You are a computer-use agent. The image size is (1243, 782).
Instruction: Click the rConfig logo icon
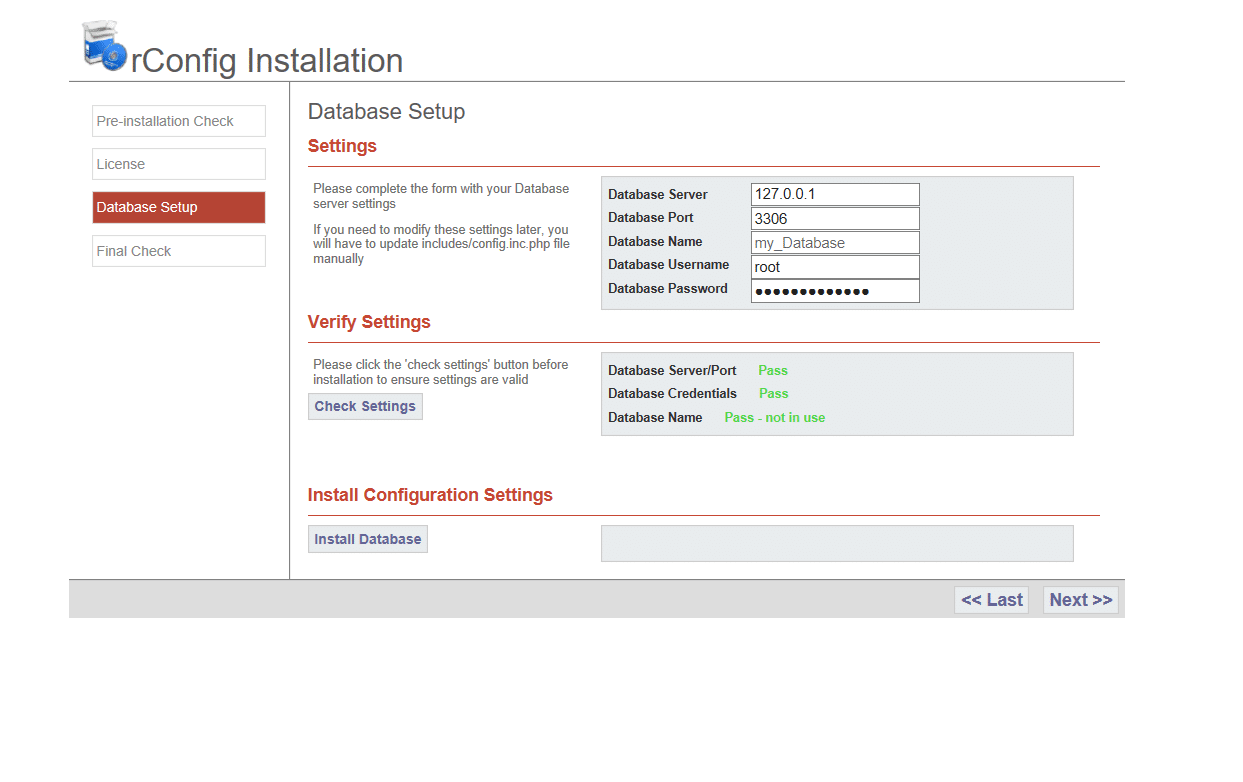pyautogui.click(x=104, y=45)
